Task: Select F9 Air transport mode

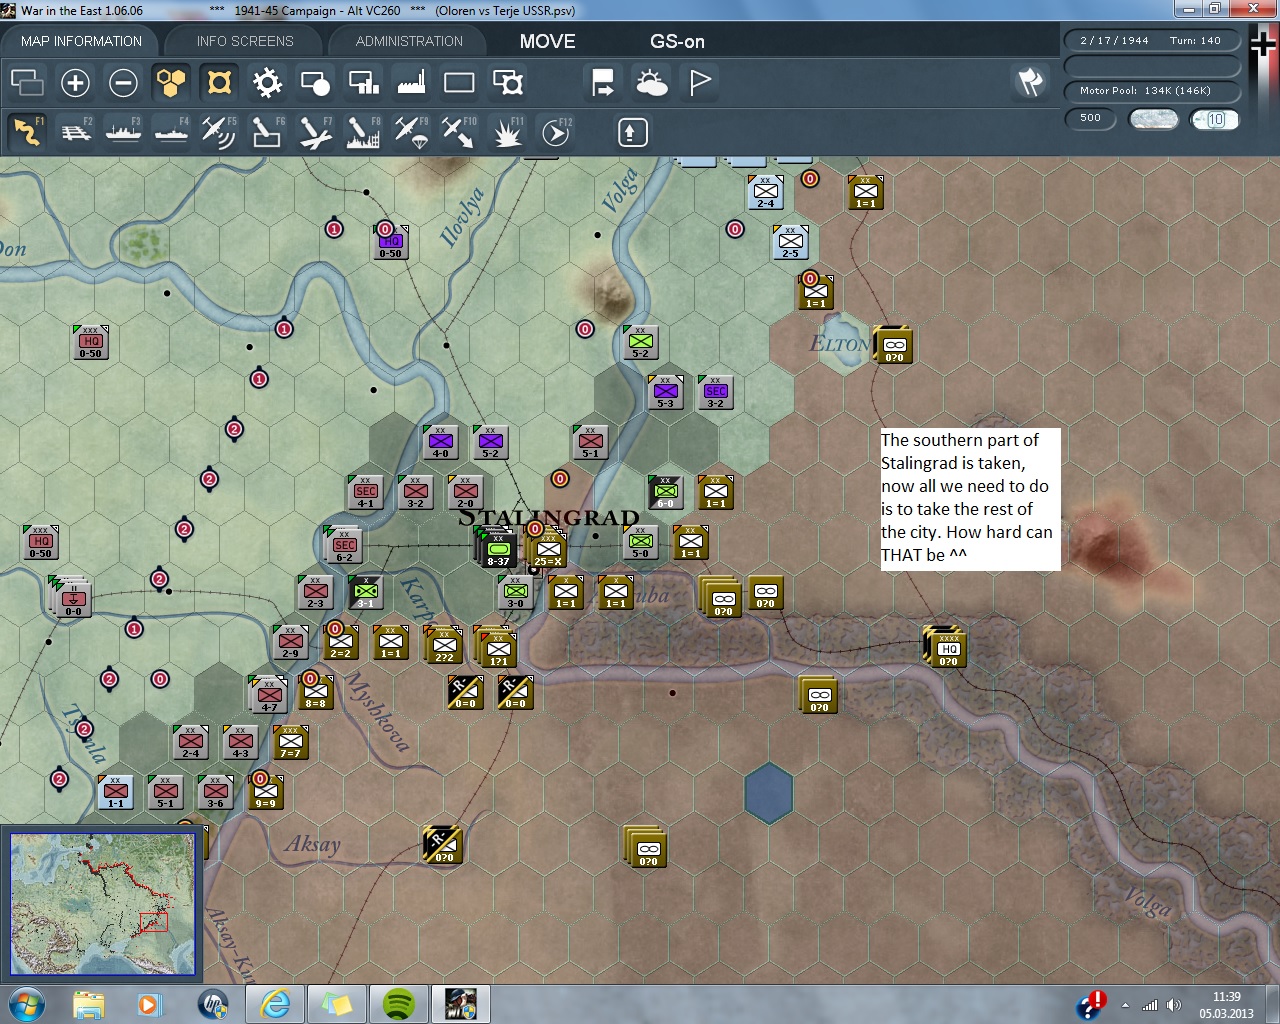Action: [411, 132]
